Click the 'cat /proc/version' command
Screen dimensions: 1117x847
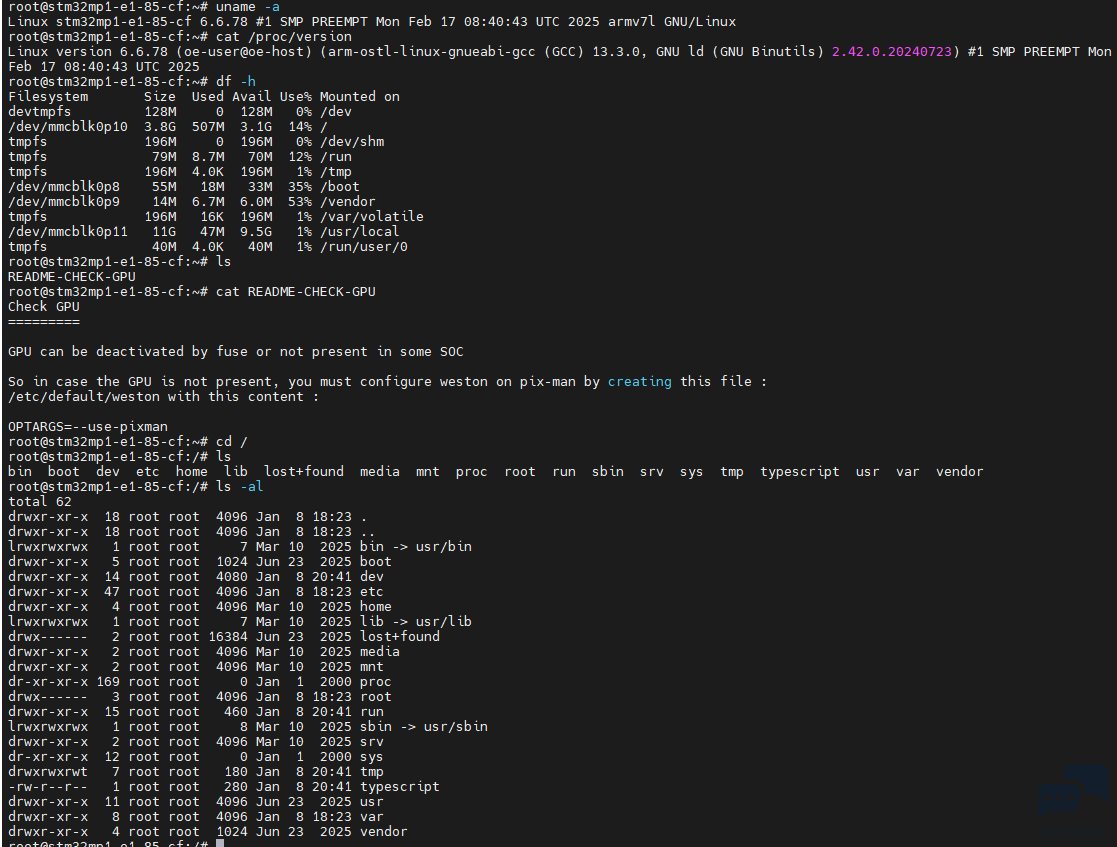click(x=284, y=37)
